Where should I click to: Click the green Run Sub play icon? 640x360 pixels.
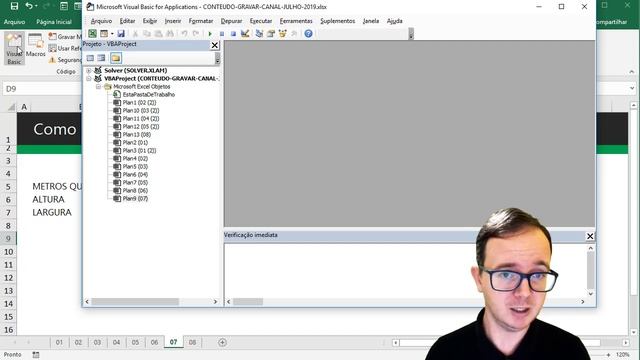[x=210, y=34]
